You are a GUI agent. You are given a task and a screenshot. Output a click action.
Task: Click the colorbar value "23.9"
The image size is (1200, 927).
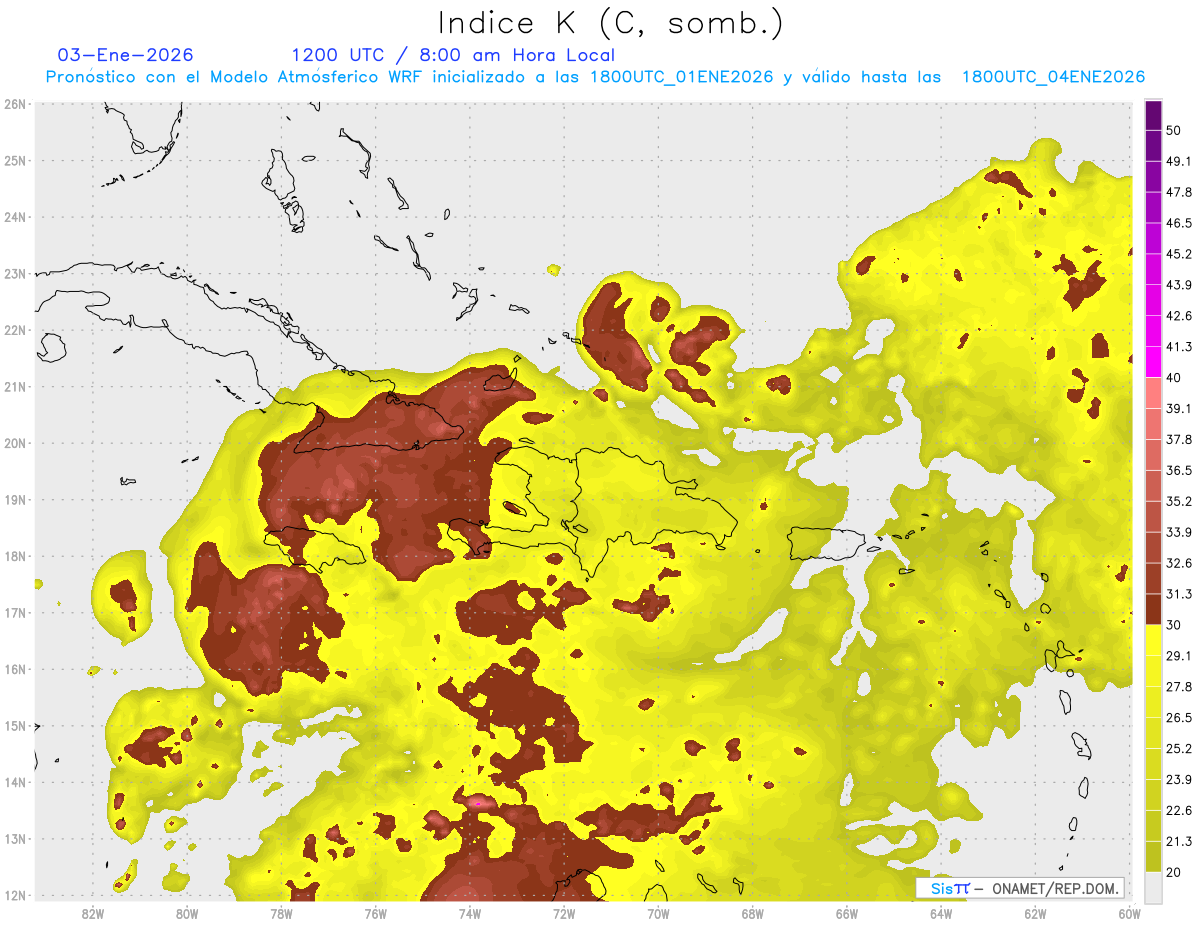click(x=1178, y=779)
